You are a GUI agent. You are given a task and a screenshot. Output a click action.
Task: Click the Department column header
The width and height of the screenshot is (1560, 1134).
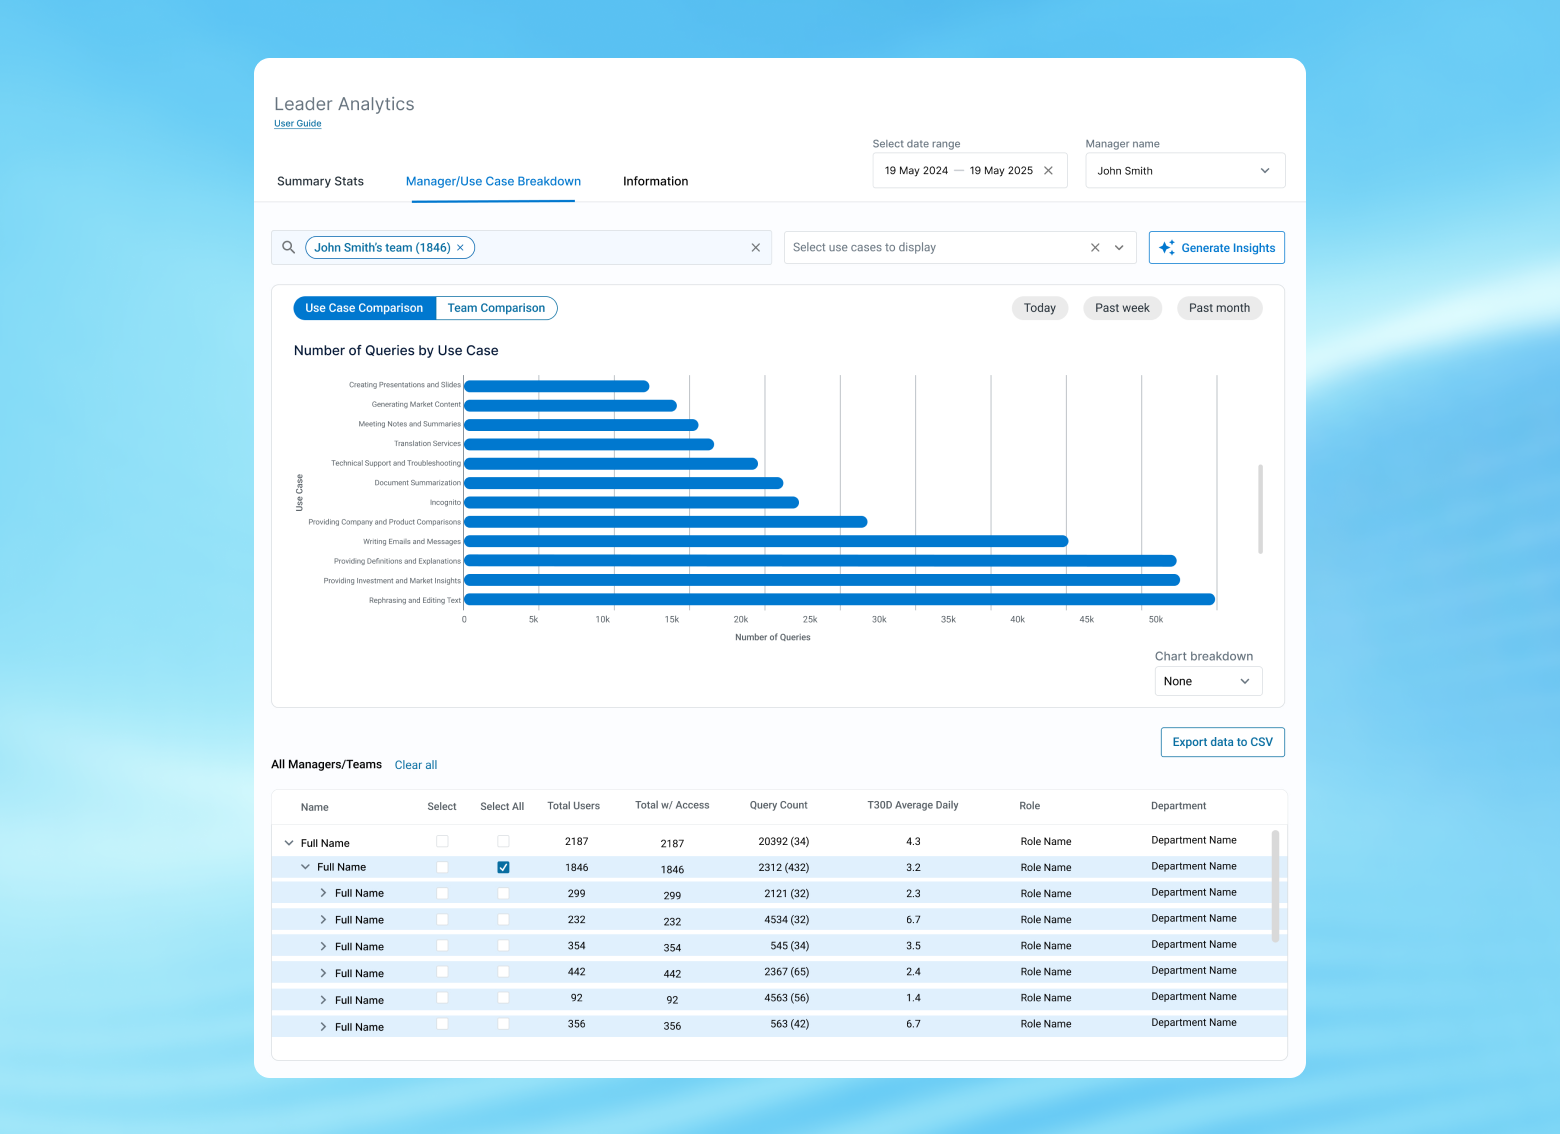[x=1178, y=806]
